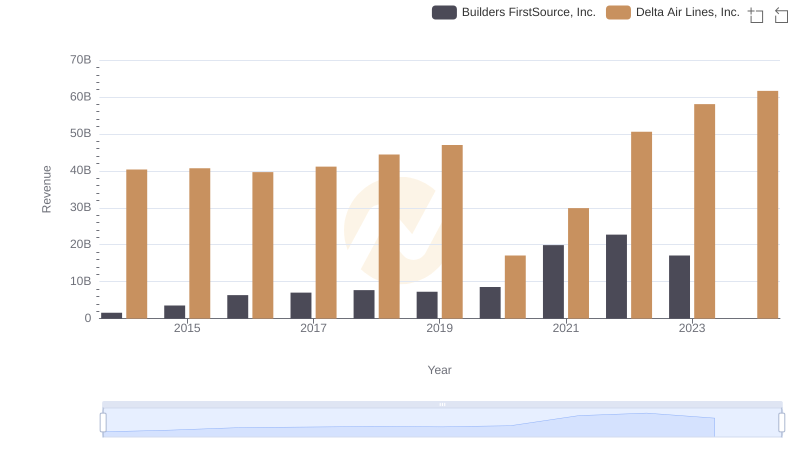Click the 30B y-axis label
The height and width of the screenshot is (461, 800).
tap(81, 207)
